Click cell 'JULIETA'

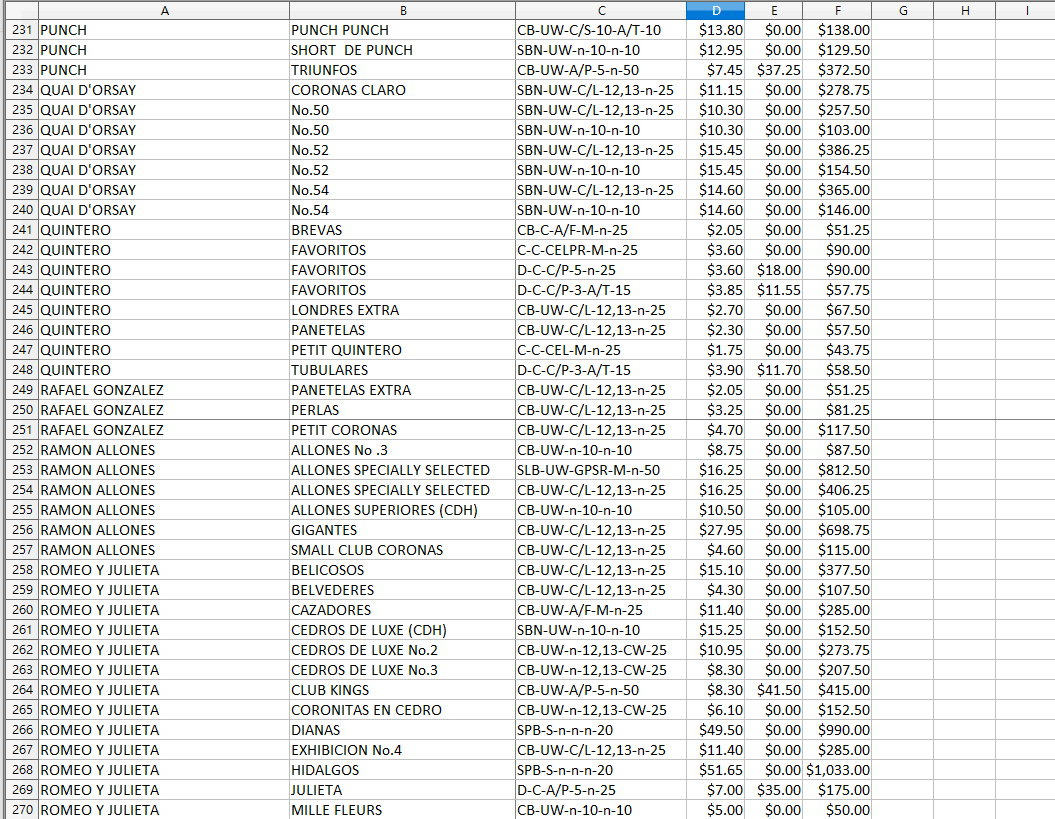tap(402, 790)
